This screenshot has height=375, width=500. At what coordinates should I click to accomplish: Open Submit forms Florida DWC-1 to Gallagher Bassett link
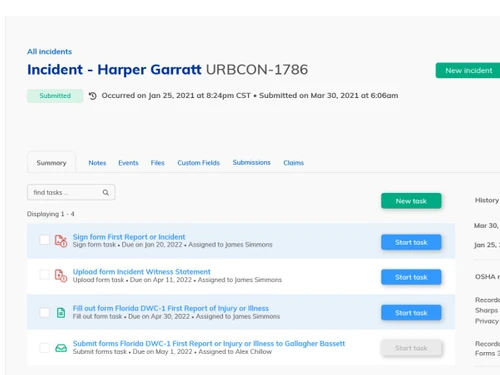pyautogui.click(x=209, y=343)
